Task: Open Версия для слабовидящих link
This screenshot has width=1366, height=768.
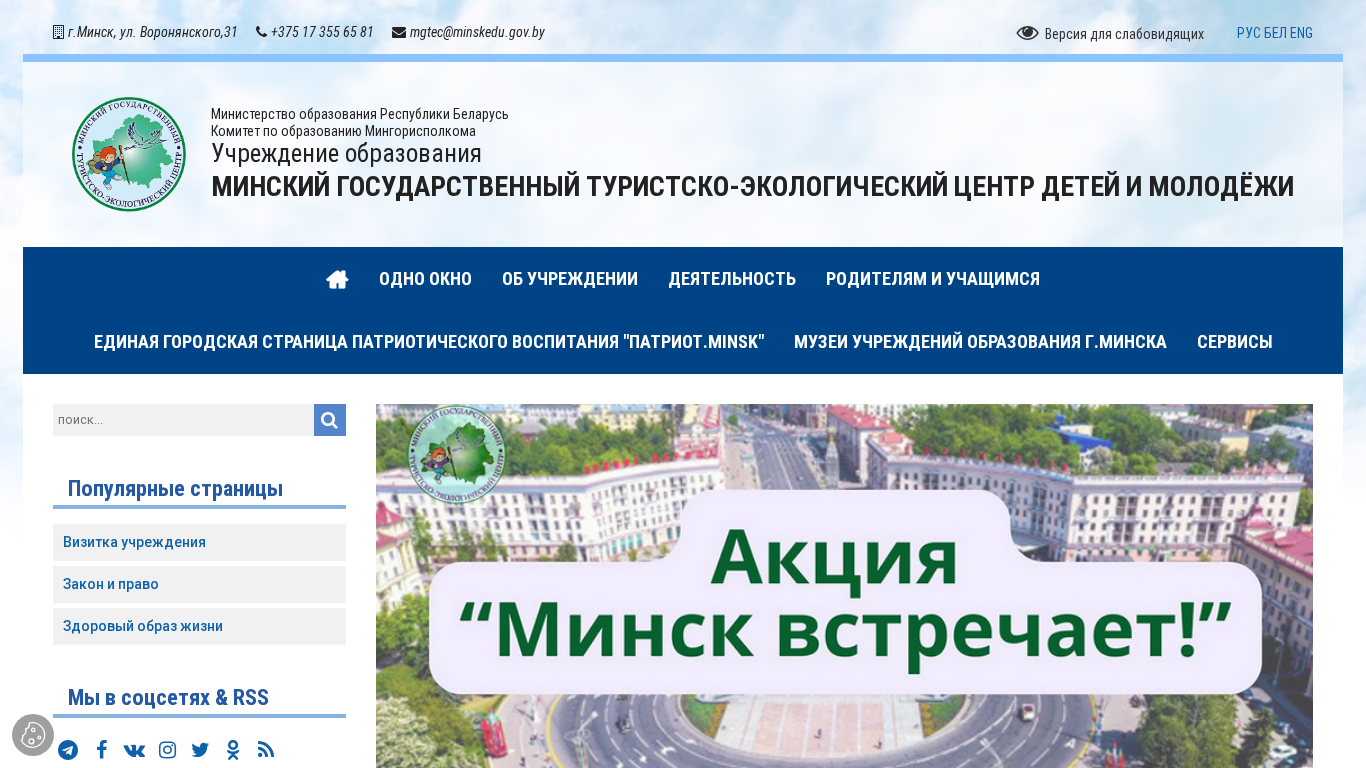Action: pyautogui.click(x=1124, y=34)
